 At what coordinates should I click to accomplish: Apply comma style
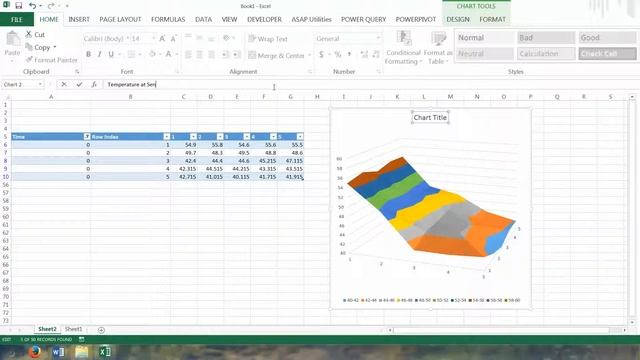click(350, 54)
